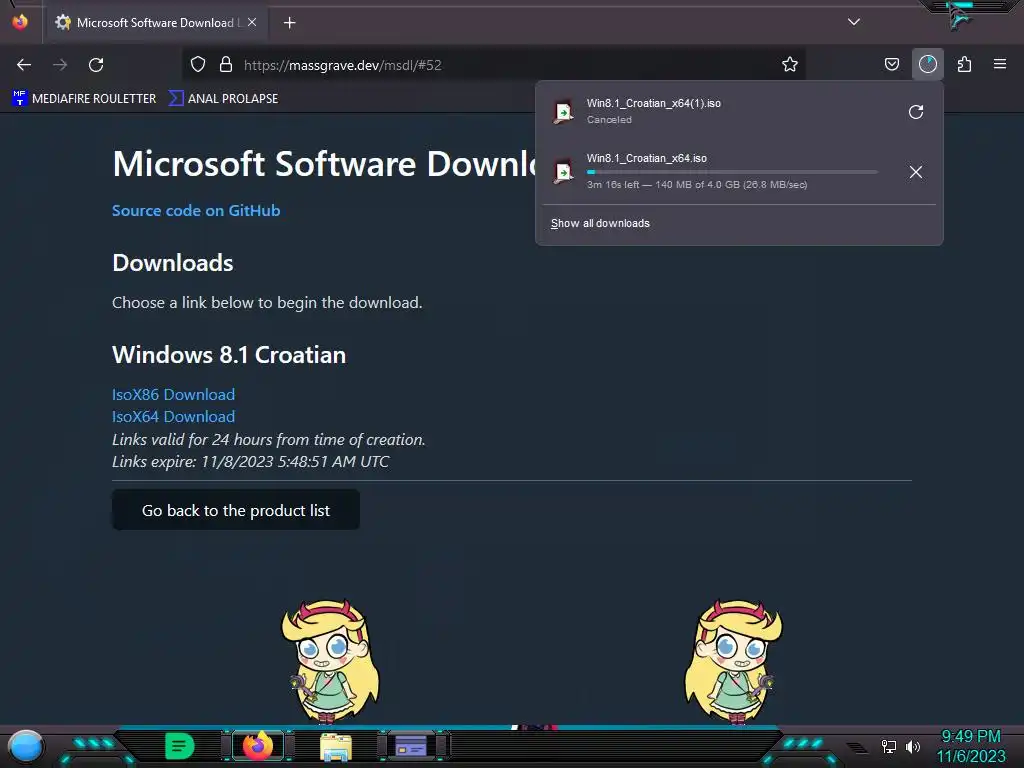Go back using the browser back arrow

[24, 65]
